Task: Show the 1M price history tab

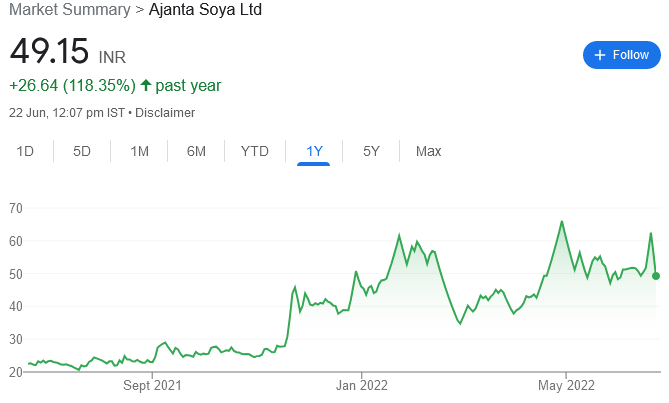Action: 139,151
